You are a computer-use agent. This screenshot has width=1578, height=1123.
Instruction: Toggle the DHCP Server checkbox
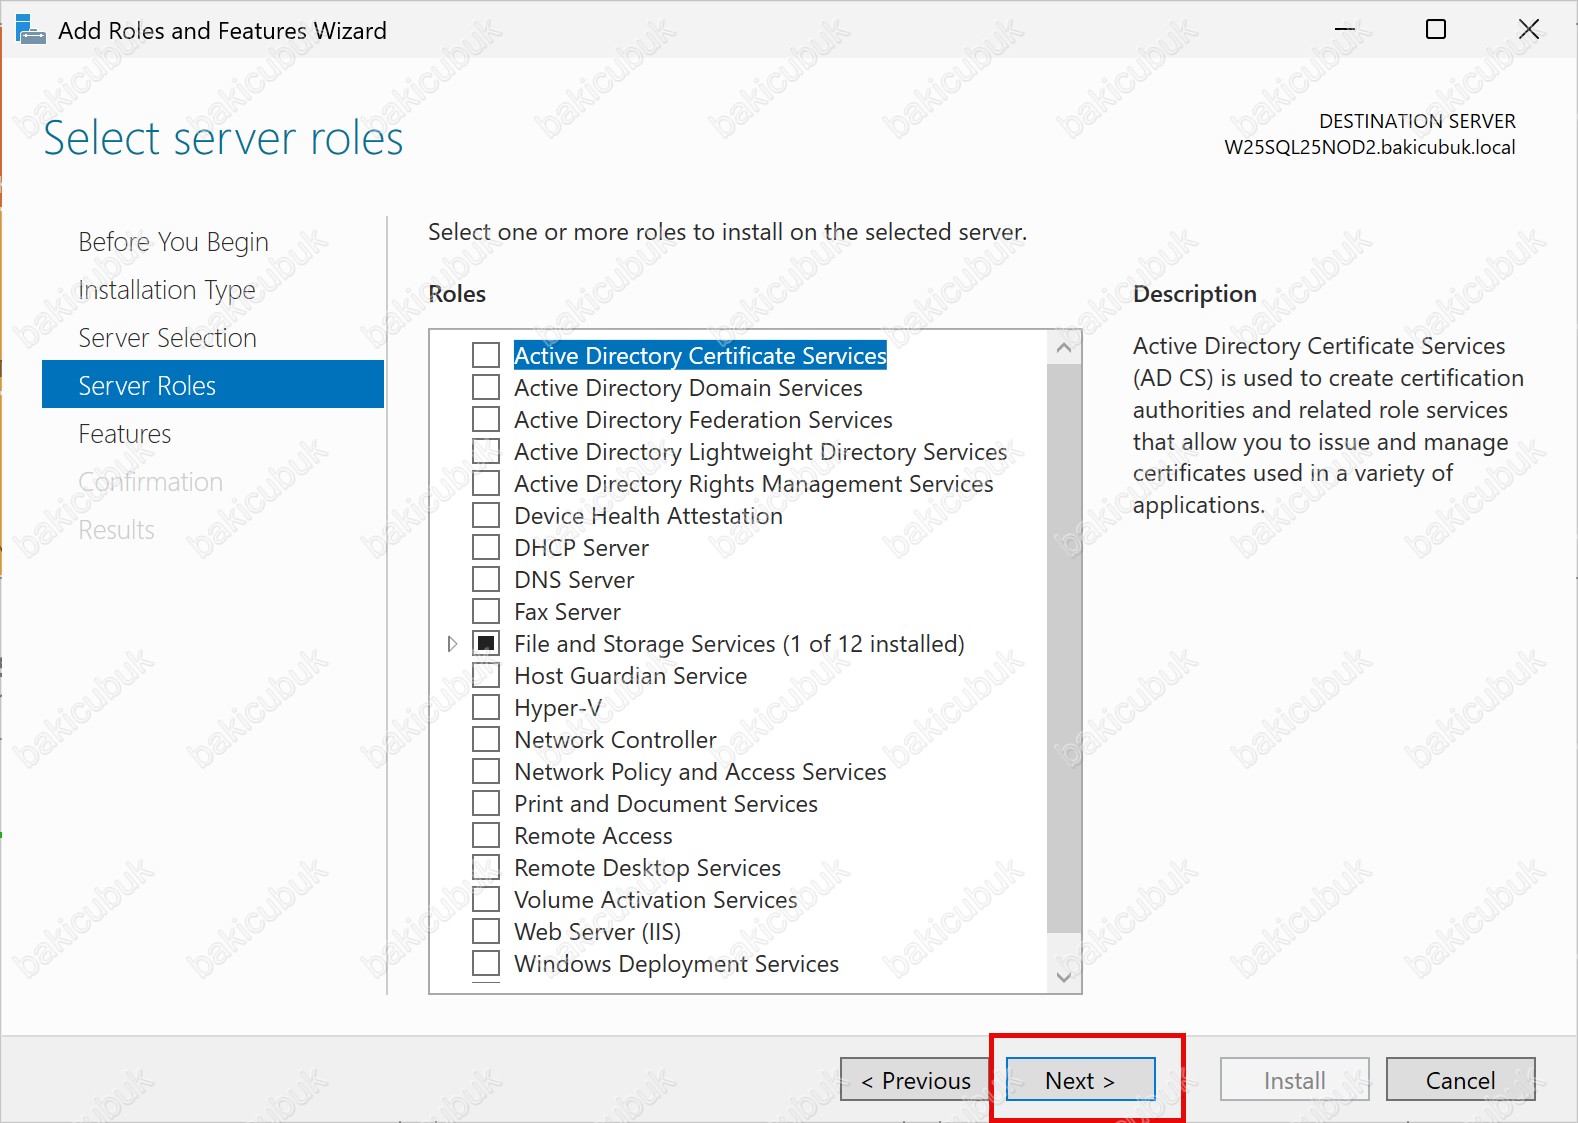pos(486,548)
